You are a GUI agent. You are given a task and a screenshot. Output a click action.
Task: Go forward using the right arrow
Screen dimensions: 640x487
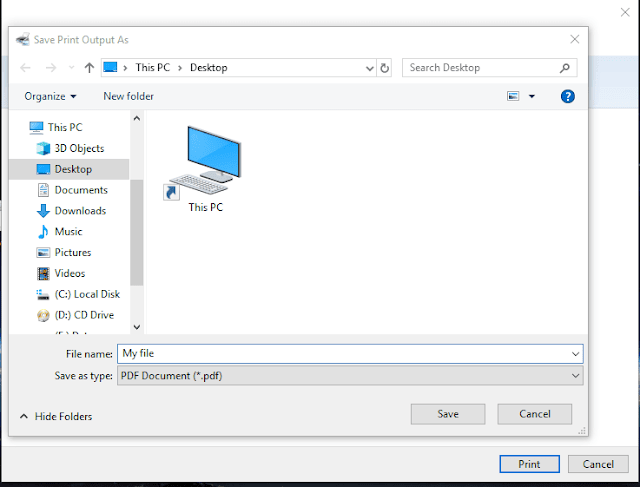click(x=51, y=68)
